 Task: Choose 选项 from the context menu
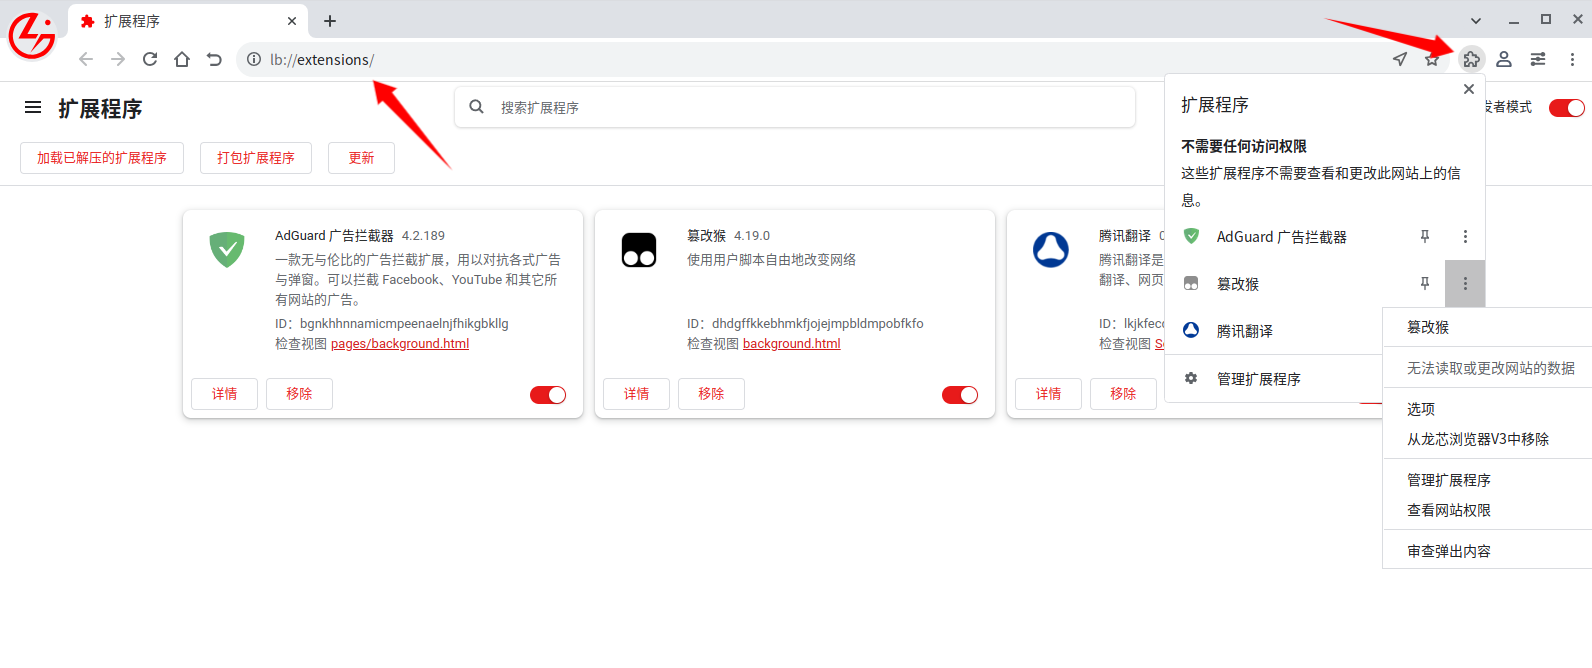1487,409
